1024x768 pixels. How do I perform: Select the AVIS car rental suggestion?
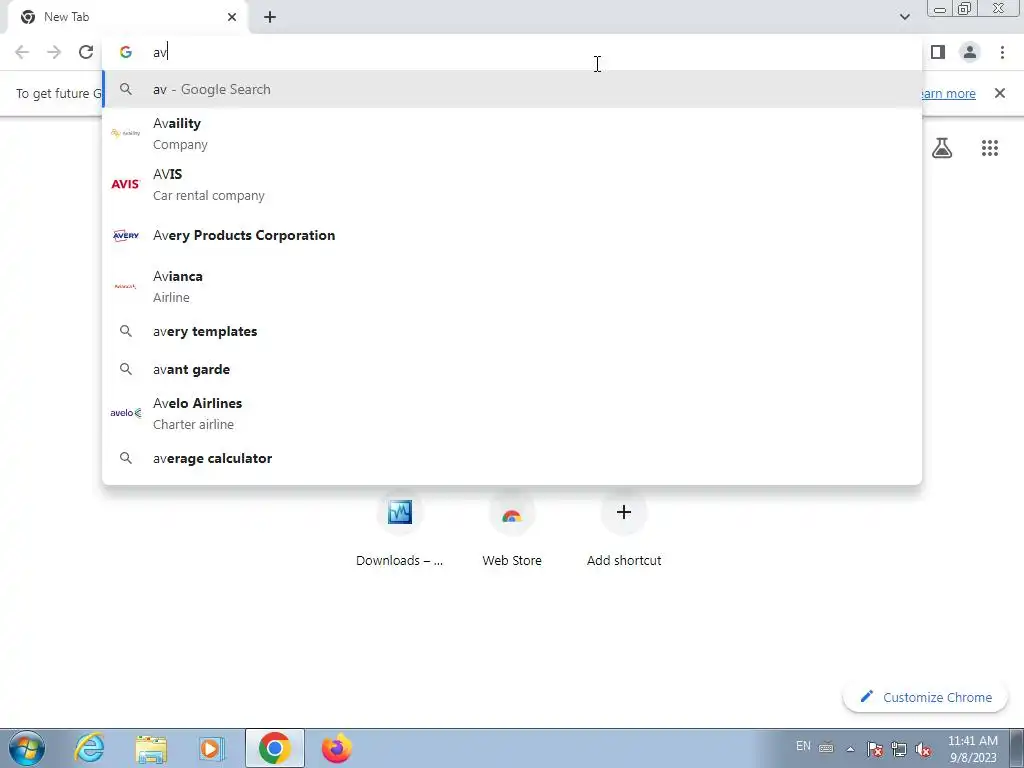pyautogui.click(x=512, y=184)
